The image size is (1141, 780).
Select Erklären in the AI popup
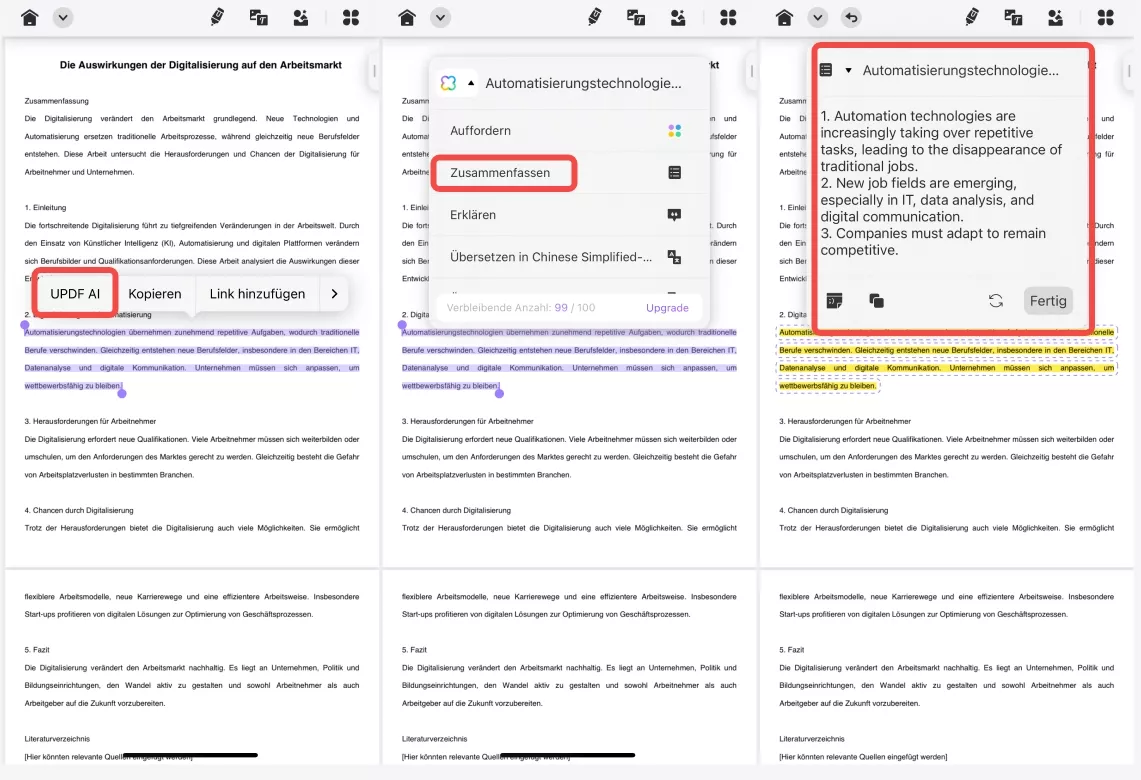click(x=569, y=215)
